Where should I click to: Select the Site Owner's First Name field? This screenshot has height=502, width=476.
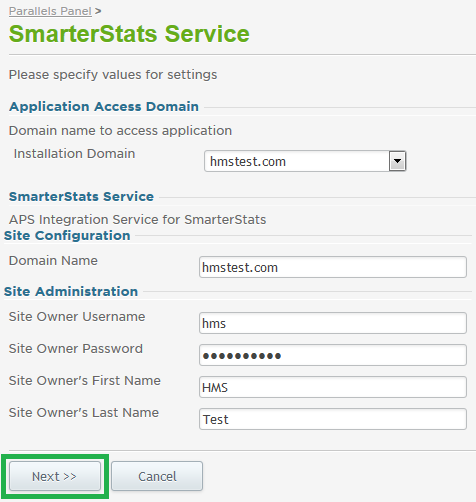[x=333, y=387]
